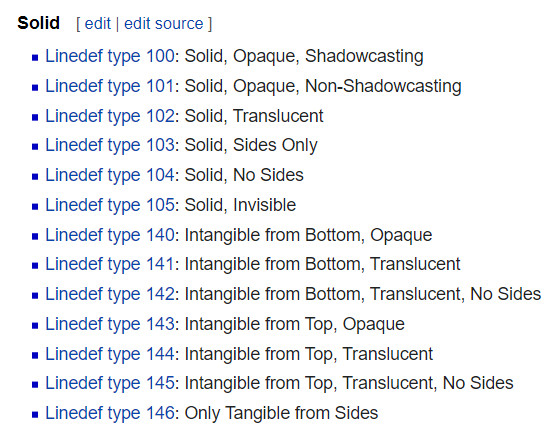The width and height of the screenshot is (549, 425).
Task: Open the Linedef type 100 link
Action: click(x=110, y=56)
